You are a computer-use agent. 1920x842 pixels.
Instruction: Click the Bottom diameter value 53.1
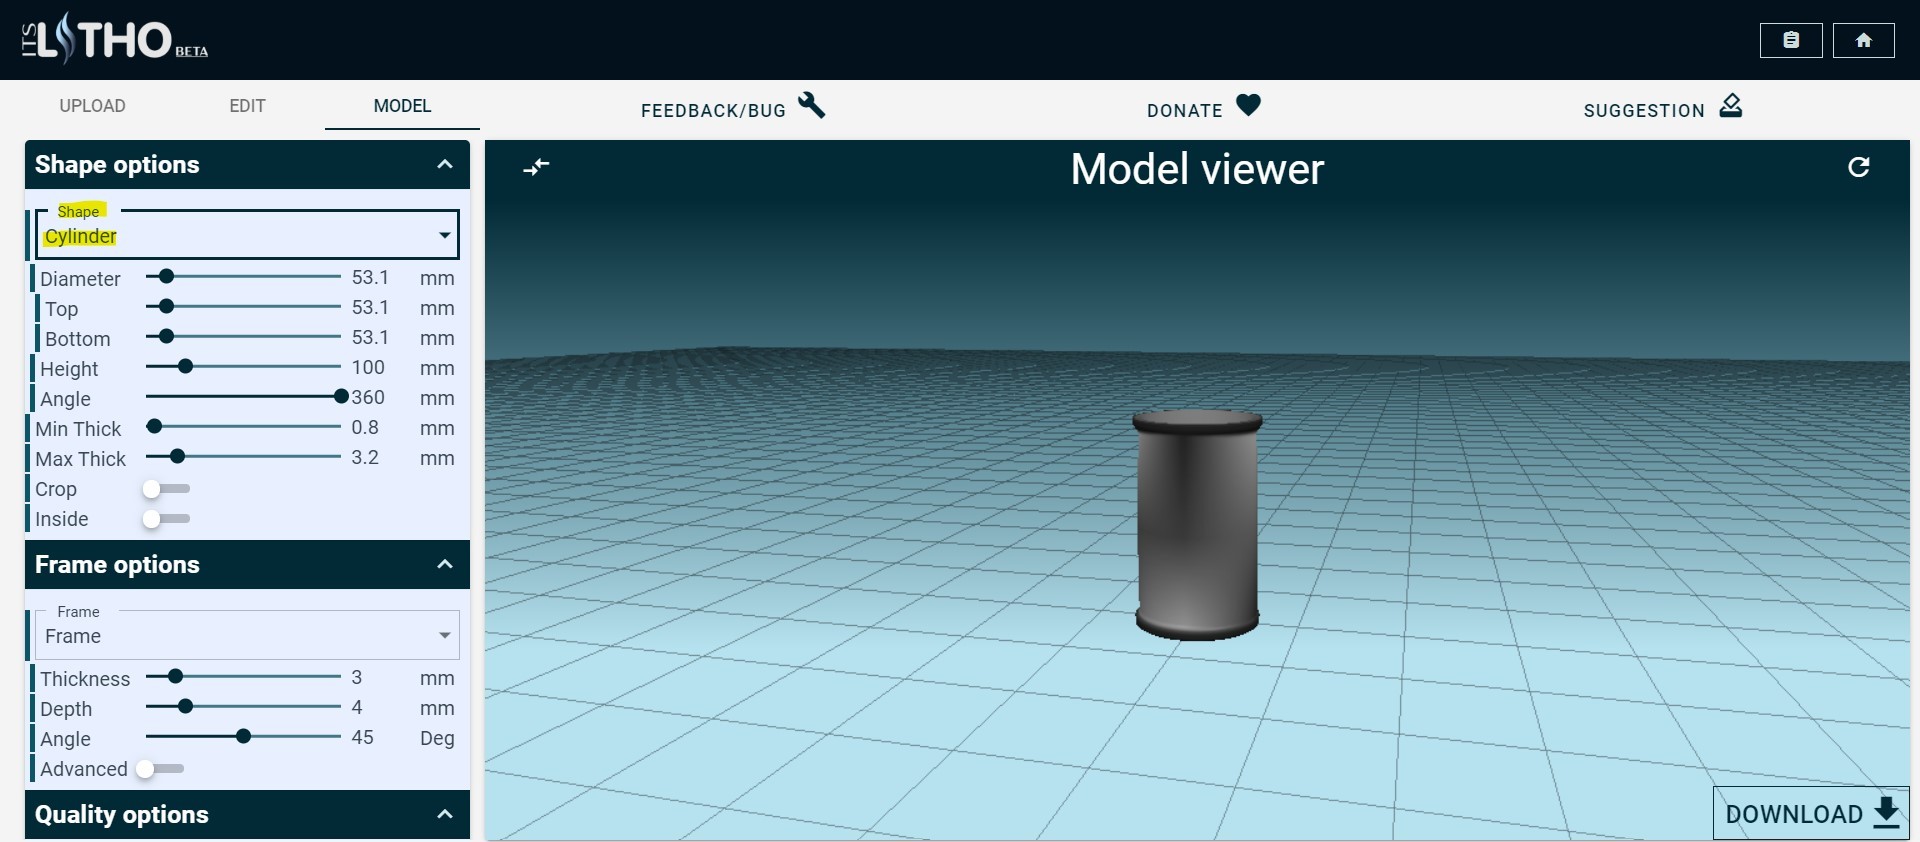[x=370, y=337]
